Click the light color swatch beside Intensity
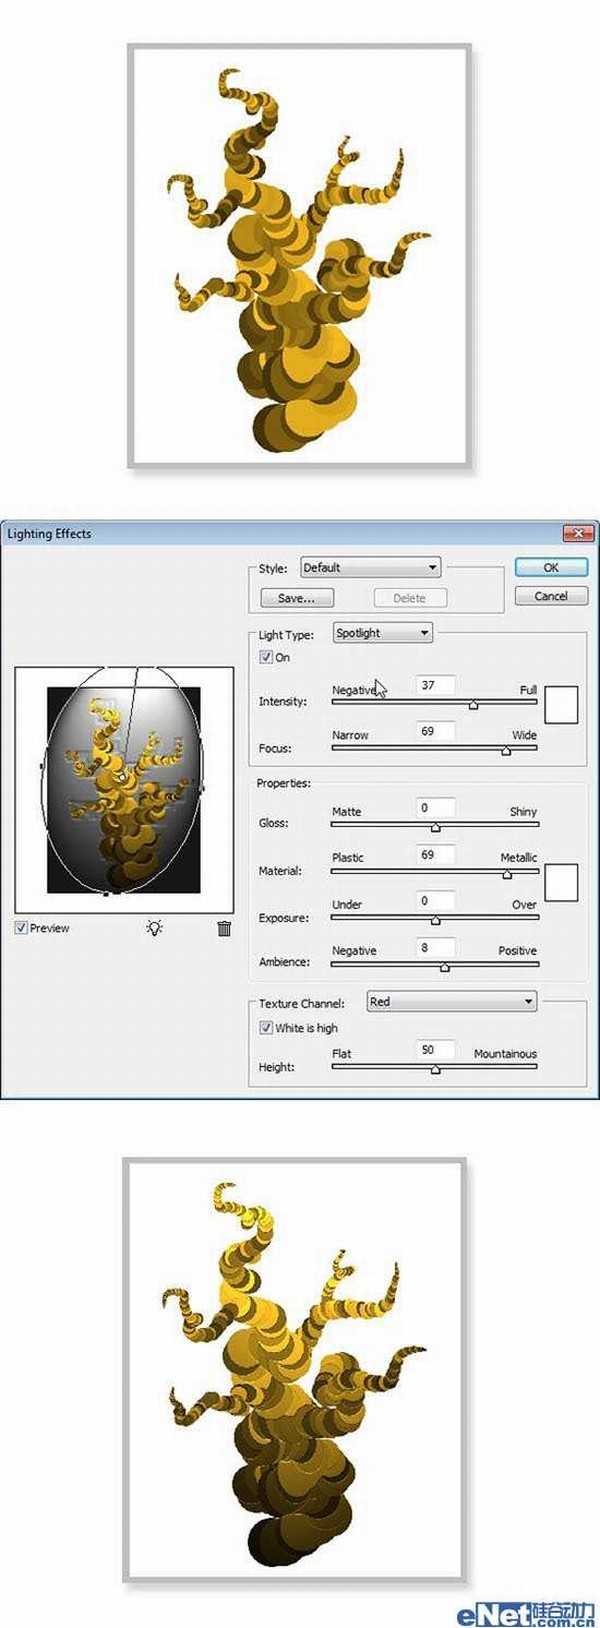 click(x=561, y=704)
